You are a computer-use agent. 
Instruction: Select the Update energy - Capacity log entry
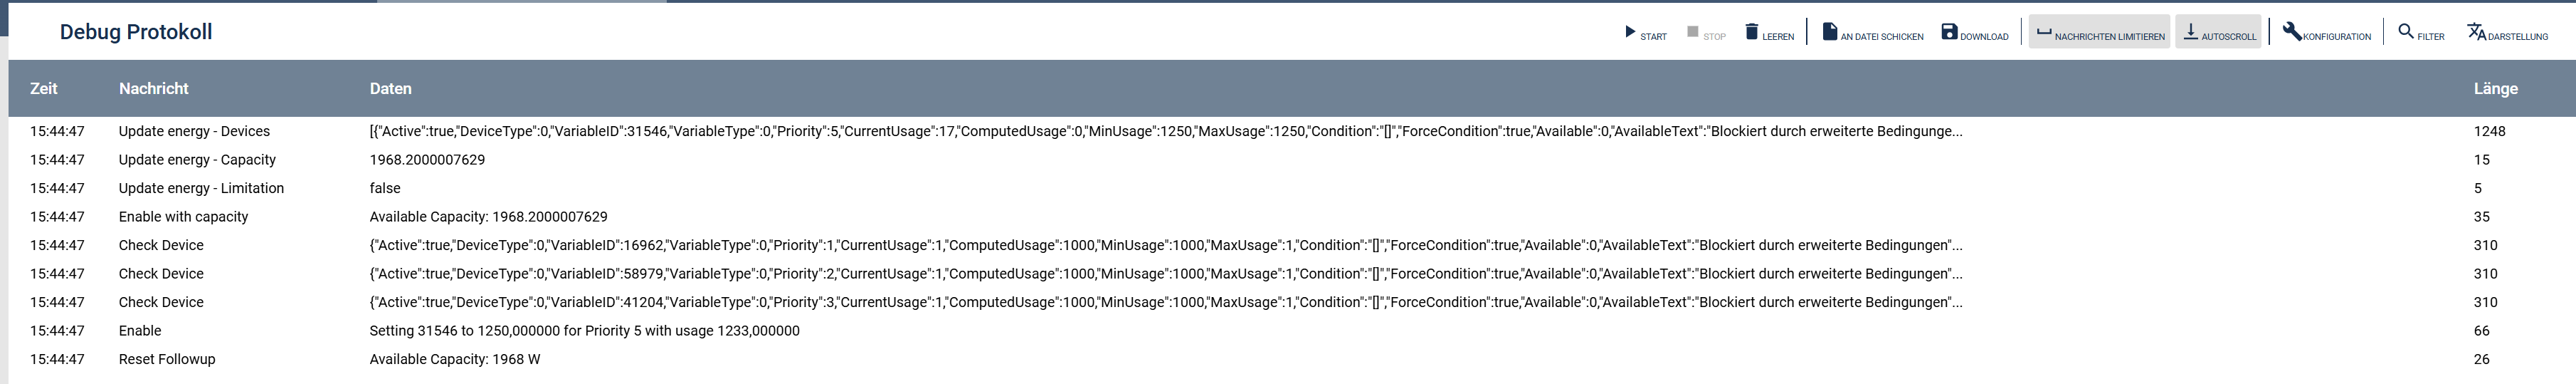tap(197, 160)
